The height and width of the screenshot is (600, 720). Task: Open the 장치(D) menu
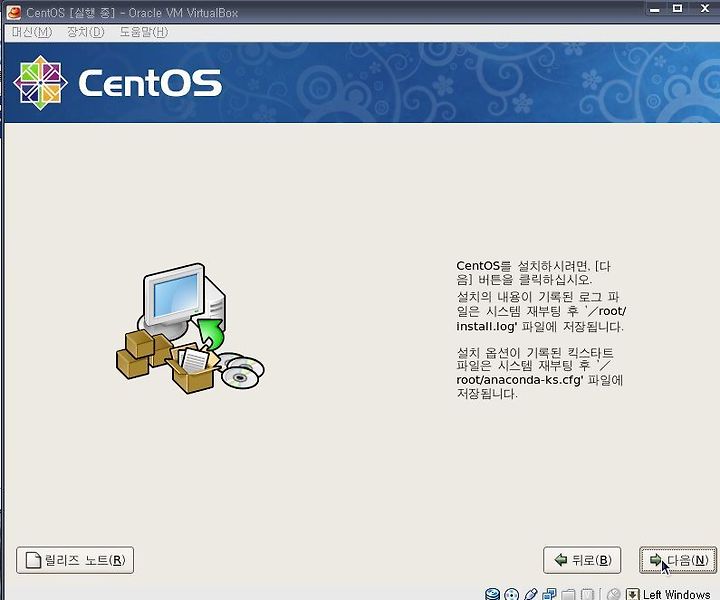[x=86, y=32]
